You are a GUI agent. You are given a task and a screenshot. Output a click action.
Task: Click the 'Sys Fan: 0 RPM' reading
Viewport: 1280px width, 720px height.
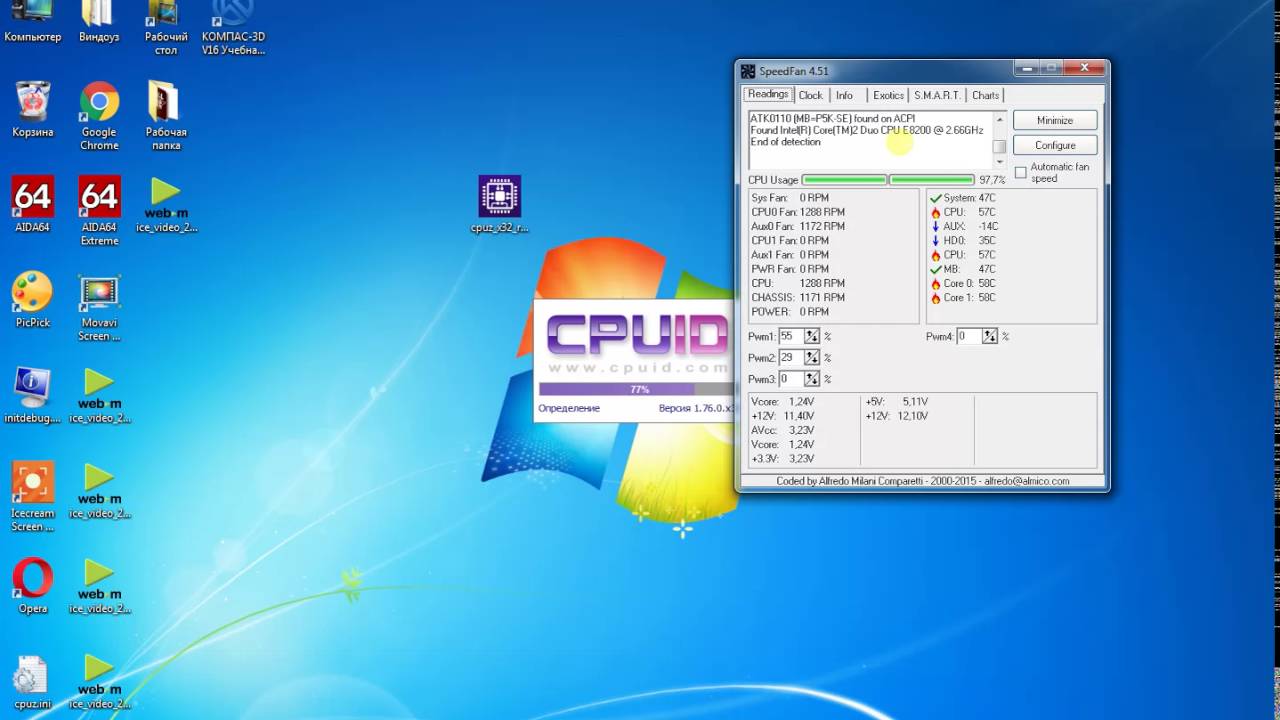[x=790, y=198]
